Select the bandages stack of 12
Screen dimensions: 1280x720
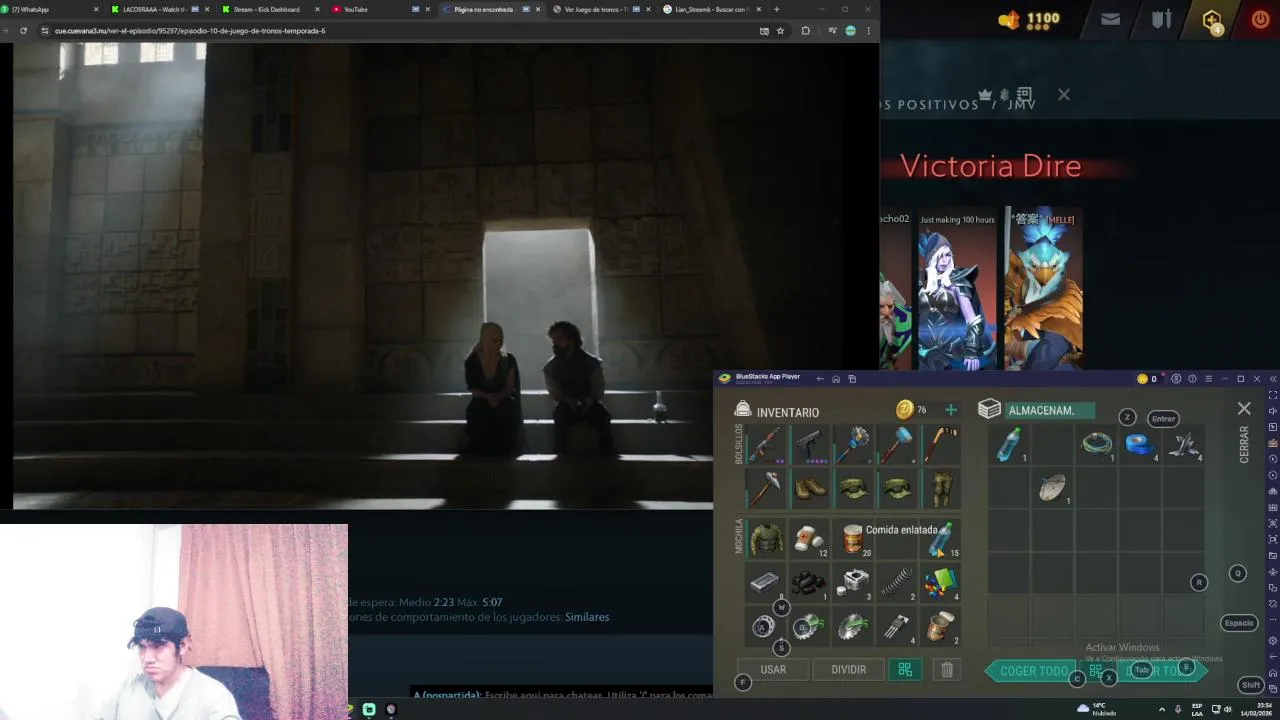[810, 538]
